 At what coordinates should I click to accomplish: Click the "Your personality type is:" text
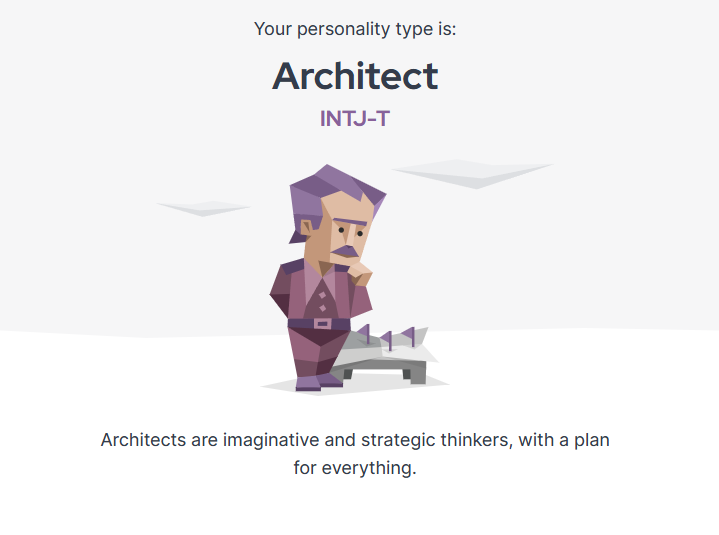355,29
